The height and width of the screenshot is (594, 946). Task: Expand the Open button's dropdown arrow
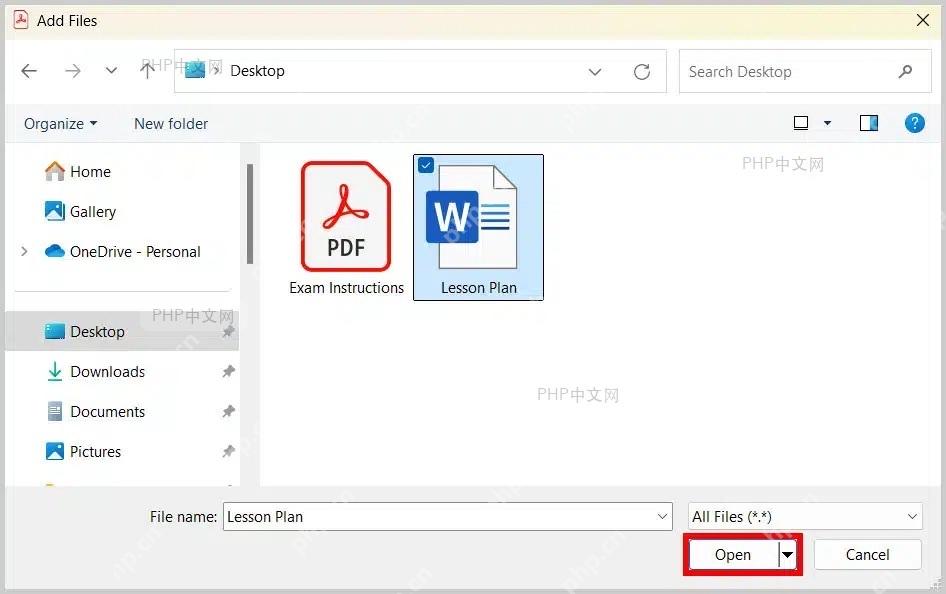click(x=788, y=555)
